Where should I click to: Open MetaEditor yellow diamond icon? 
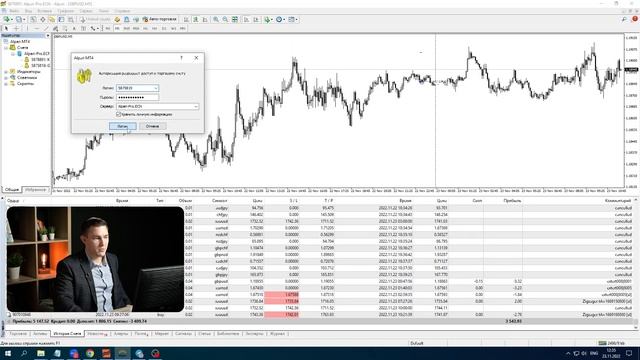(117, 19)
